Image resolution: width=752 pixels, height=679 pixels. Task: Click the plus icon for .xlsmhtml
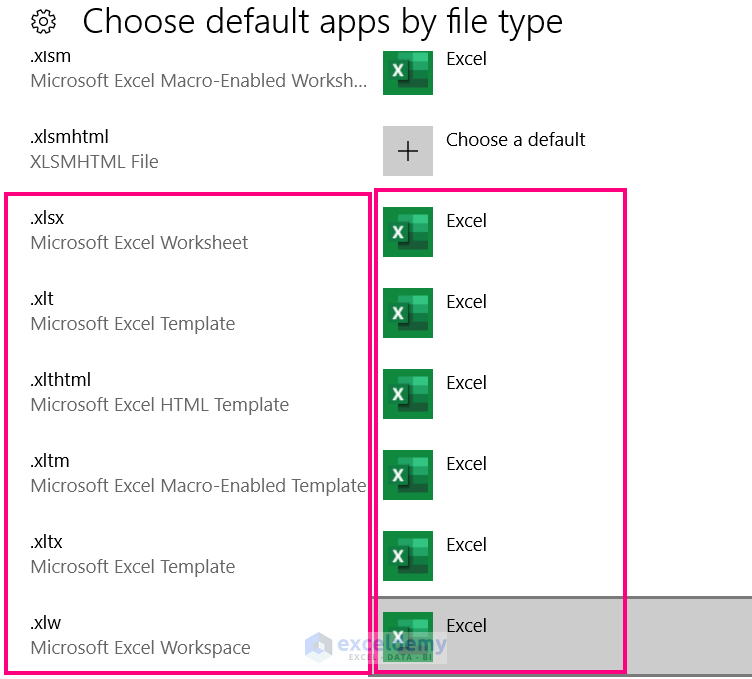[x=408, y=151]
